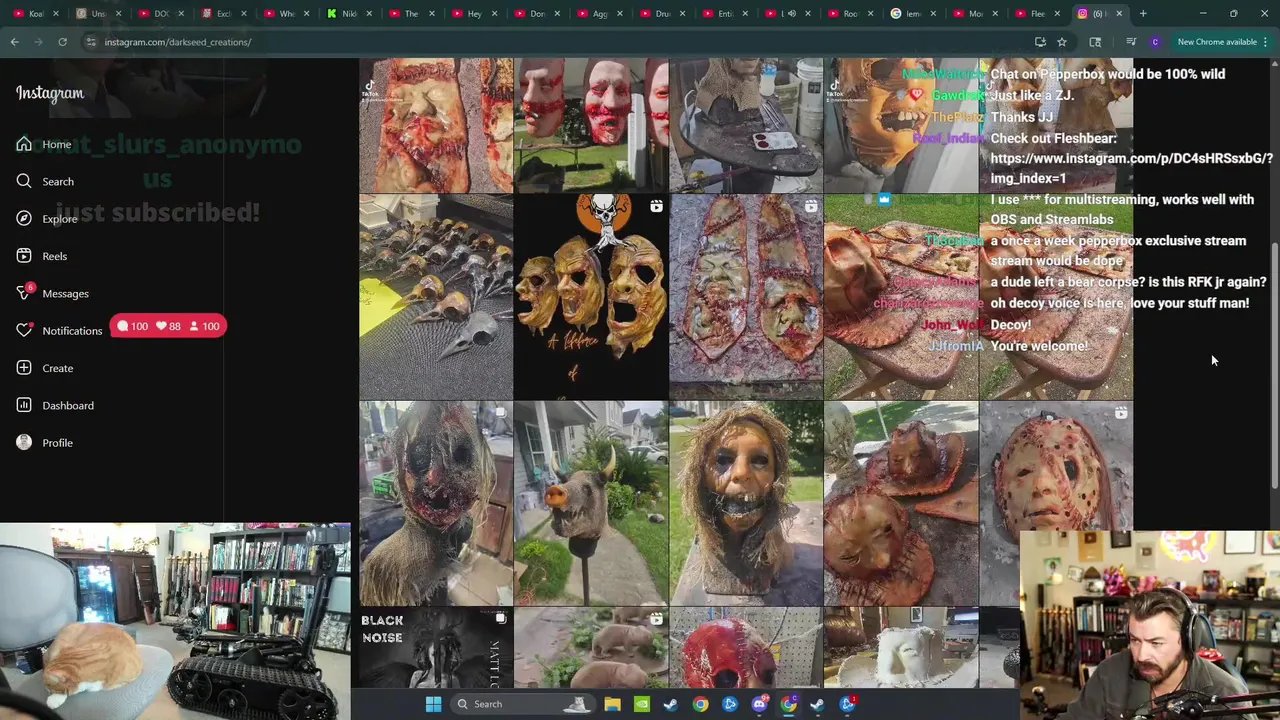Viewport: 1280px width, 720px height.
Task: Switch to the Flee browser tab
Action: click(1036, 13)
